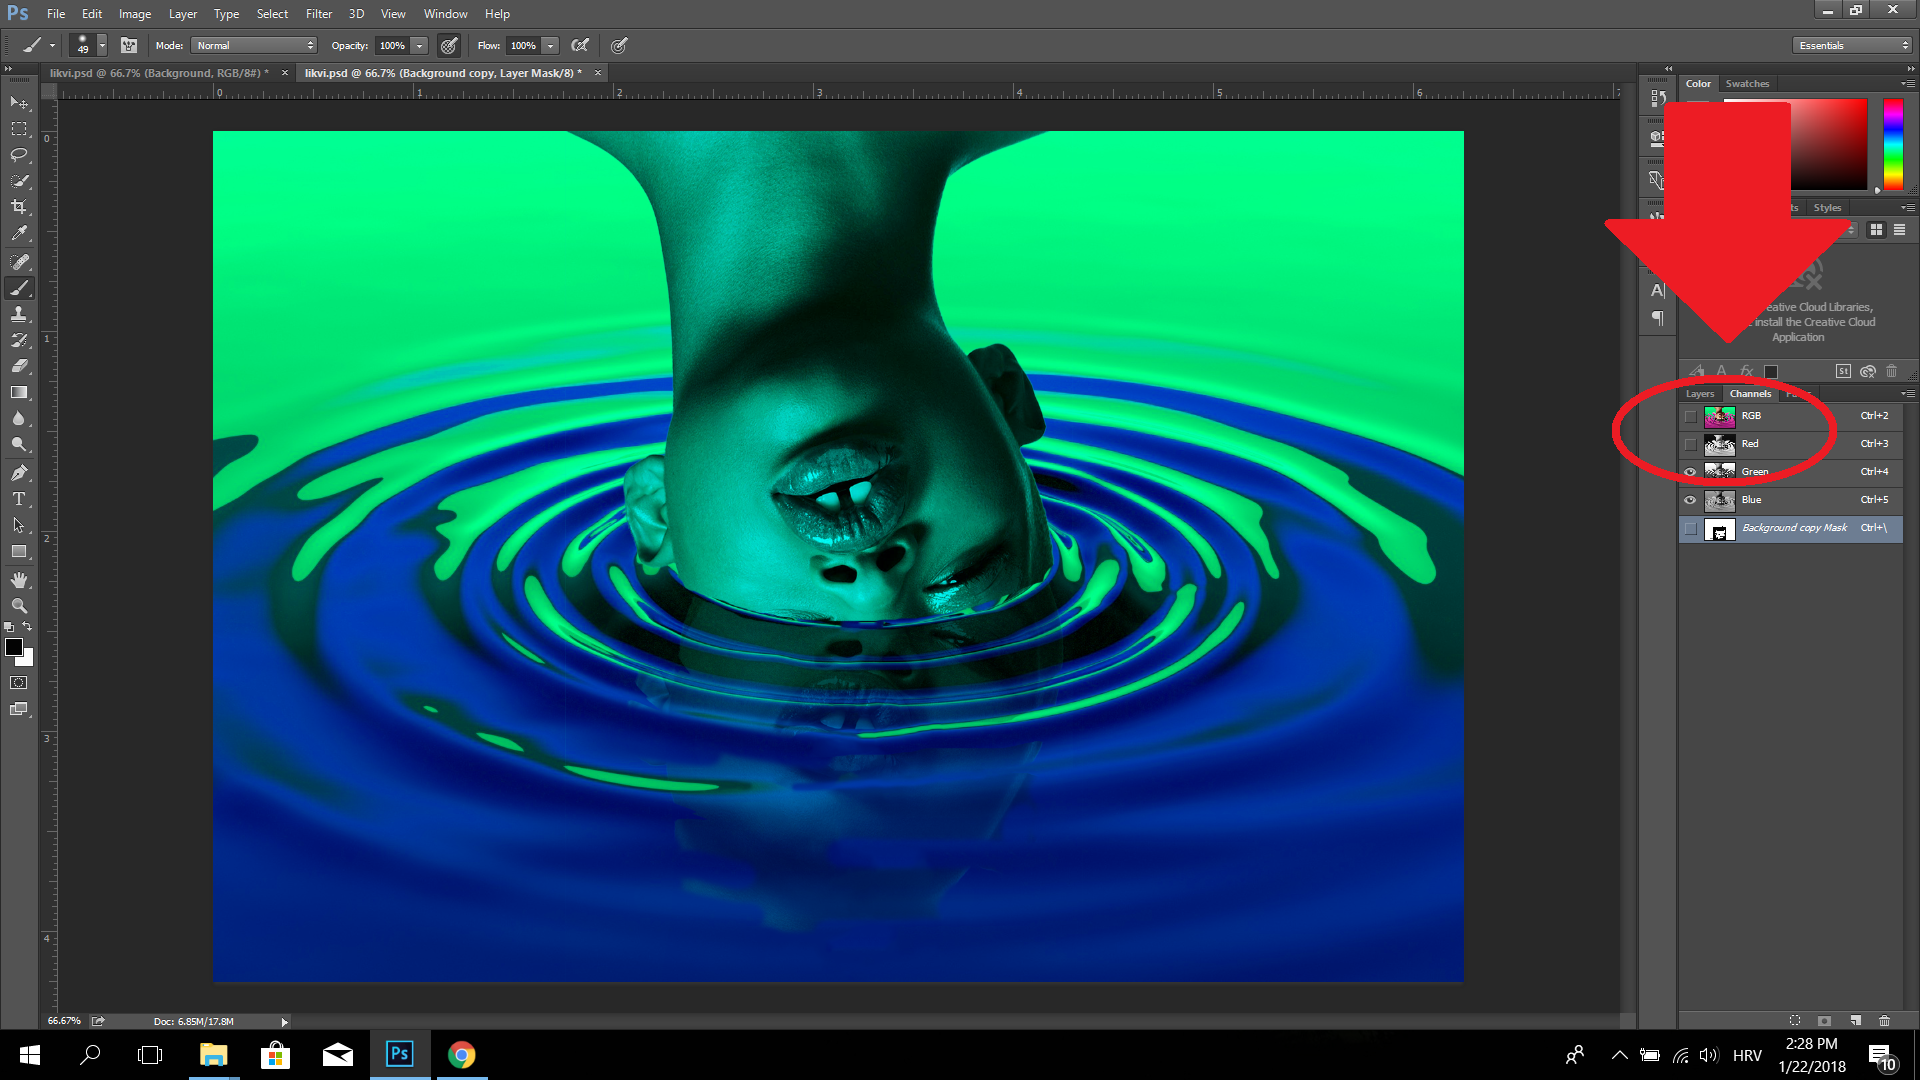
Task: Hide the Blue channel
Action: tap(1690, 500)
